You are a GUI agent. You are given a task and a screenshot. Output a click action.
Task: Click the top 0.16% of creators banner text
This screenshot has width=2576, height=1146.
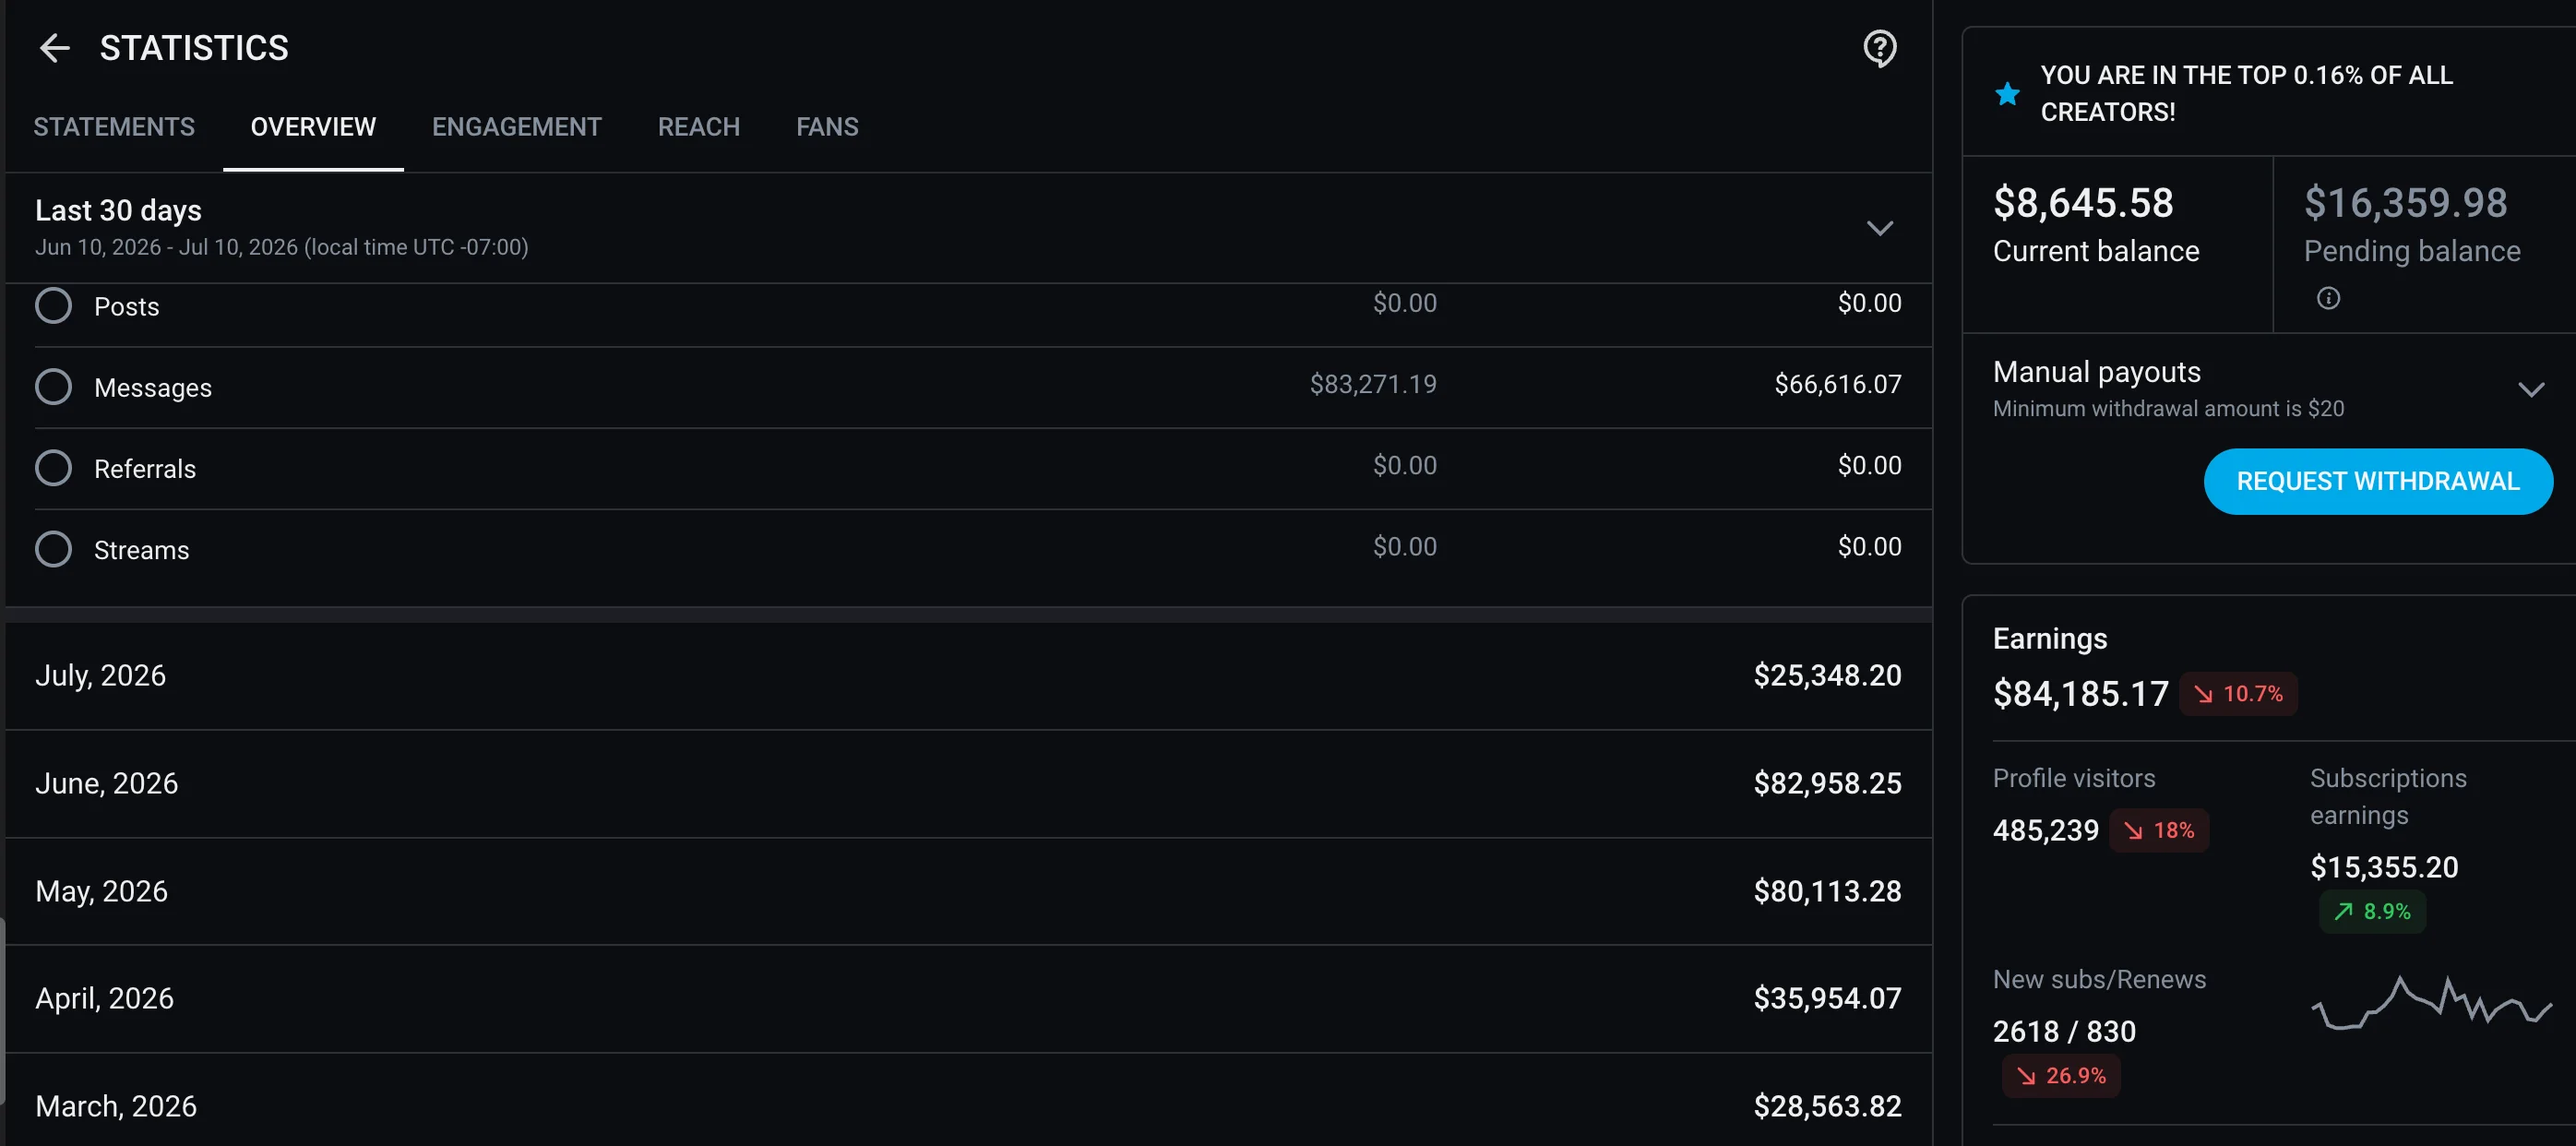[x=2246, y=93]
